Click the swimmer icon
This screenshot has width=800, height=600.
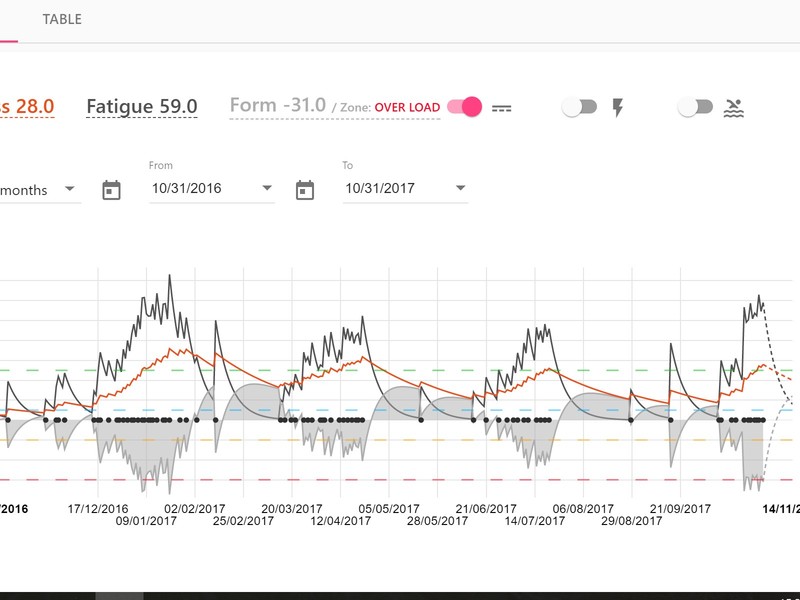(734, 108)
